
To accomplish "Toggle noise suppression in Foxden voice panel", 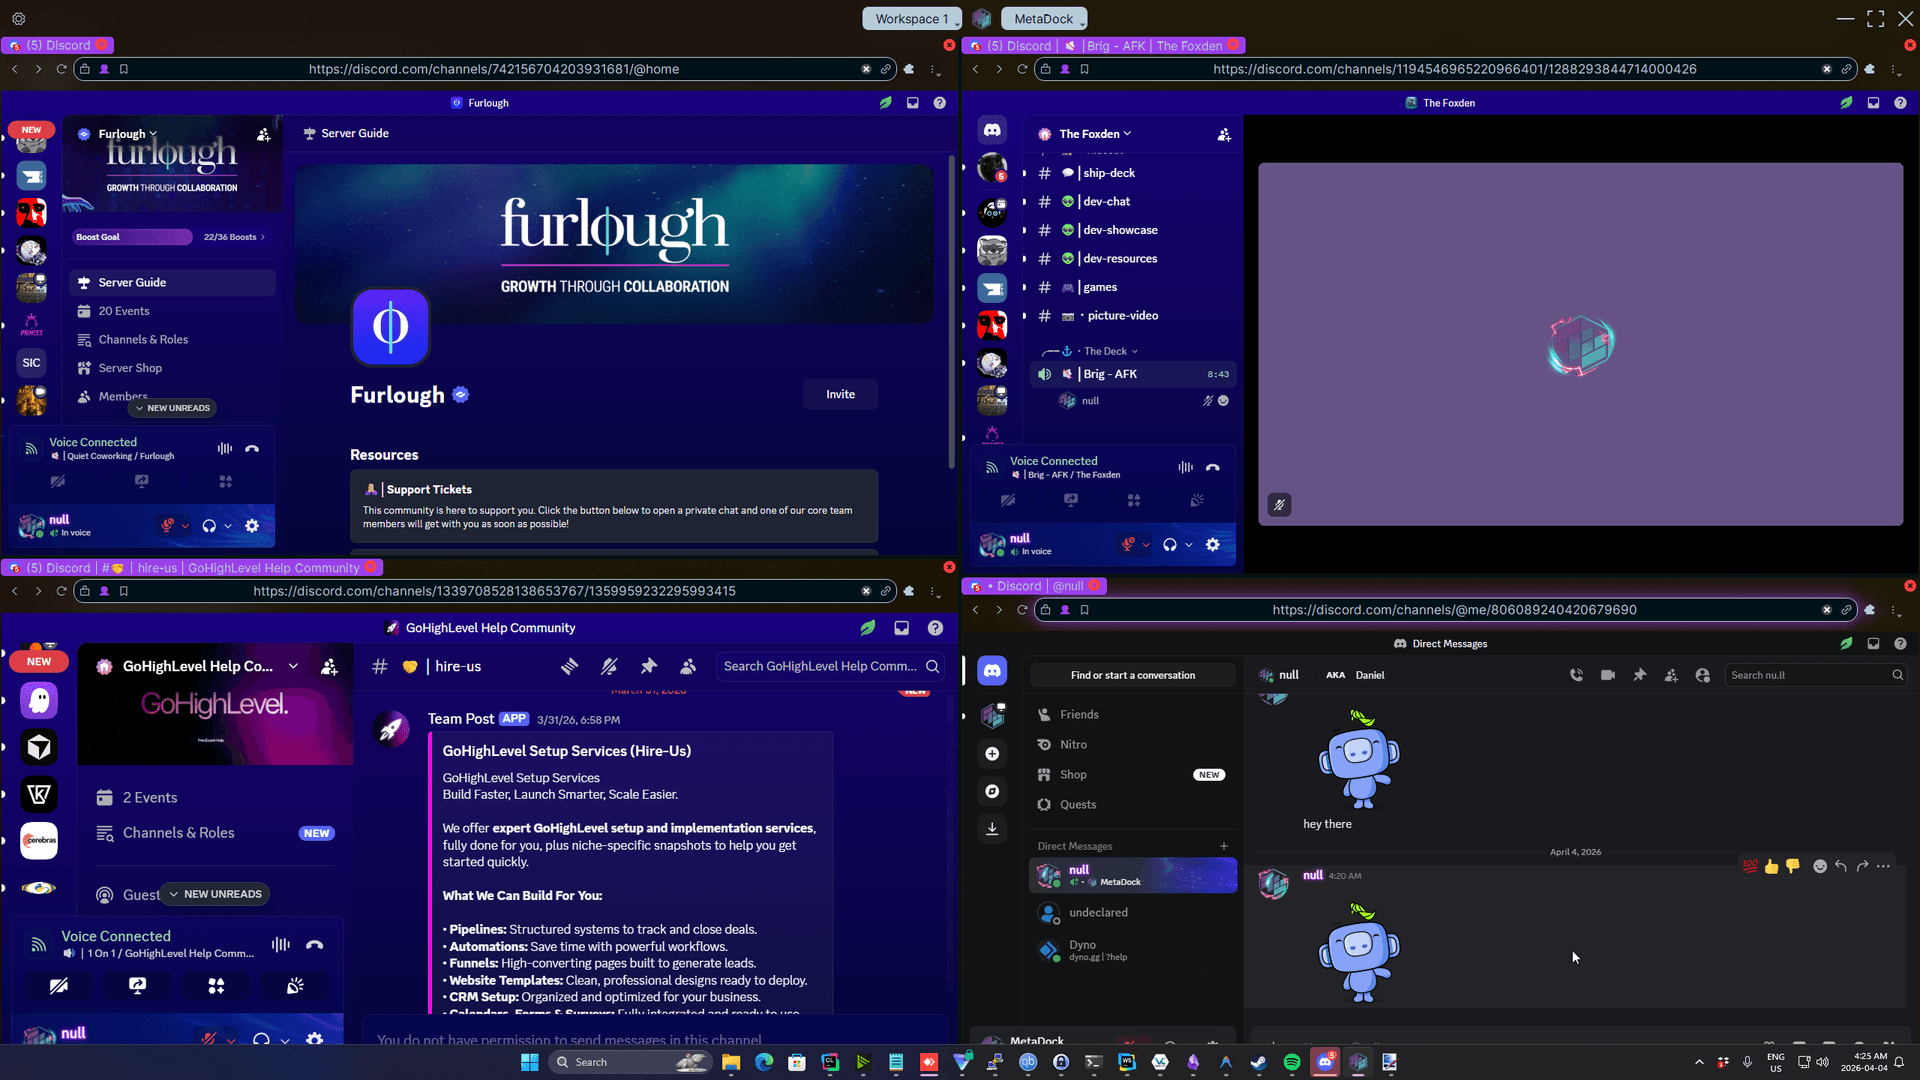I will 1185,467.
